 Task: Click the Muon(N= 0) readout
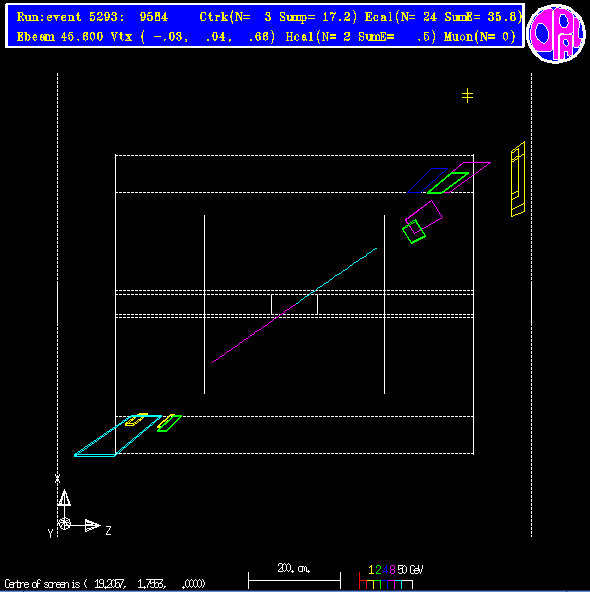click(479, 37)
